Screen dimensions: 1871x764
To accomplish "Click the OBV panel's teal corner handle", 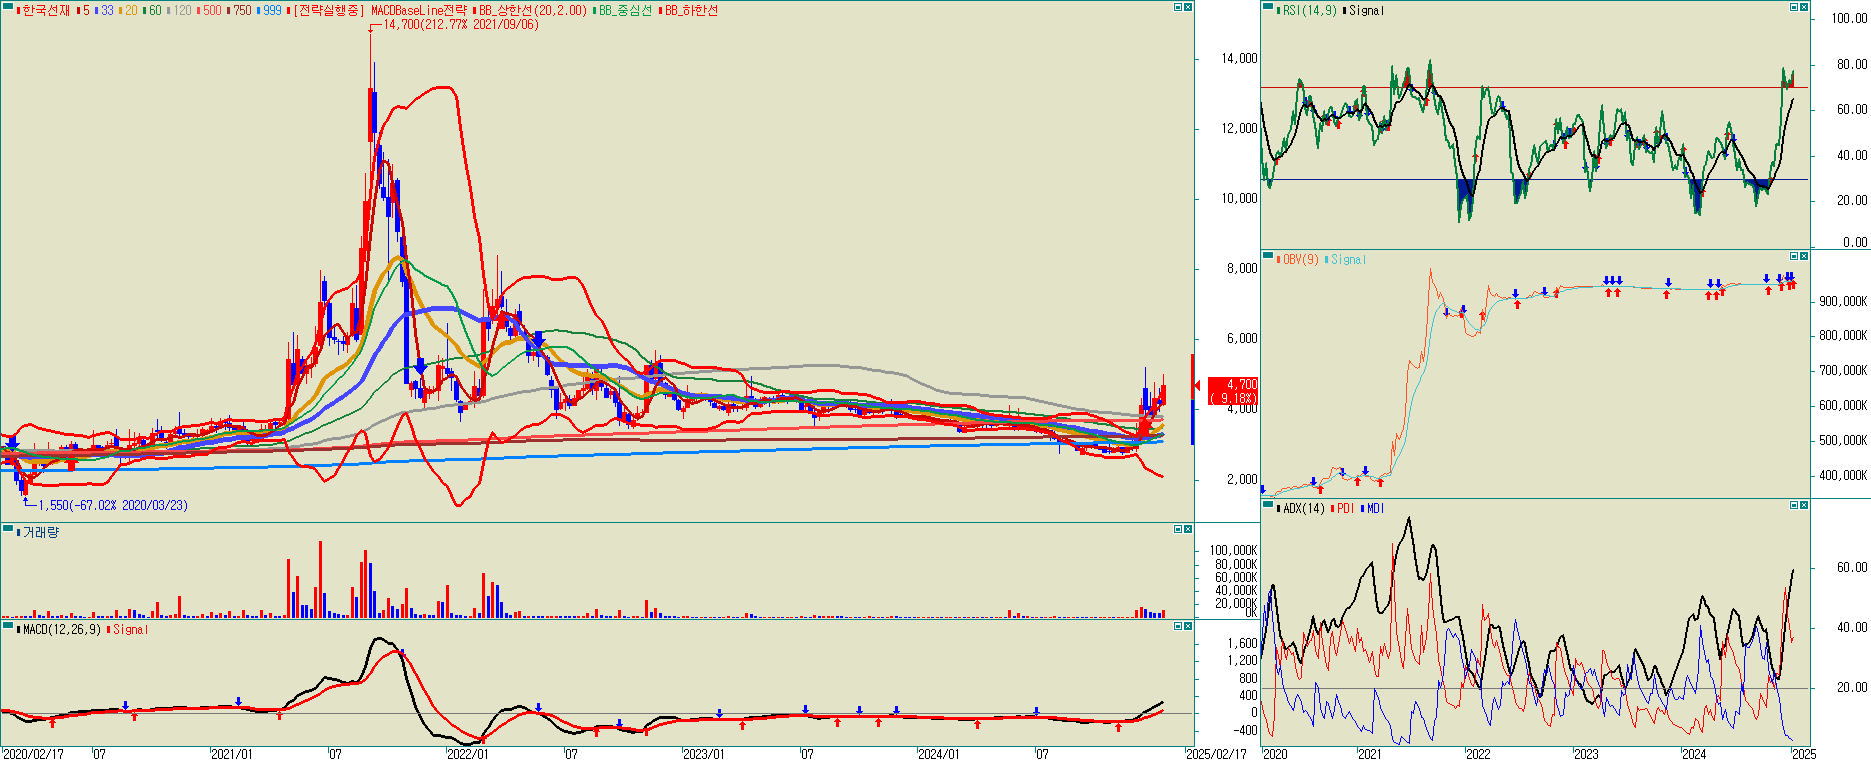I will 1268,256.
